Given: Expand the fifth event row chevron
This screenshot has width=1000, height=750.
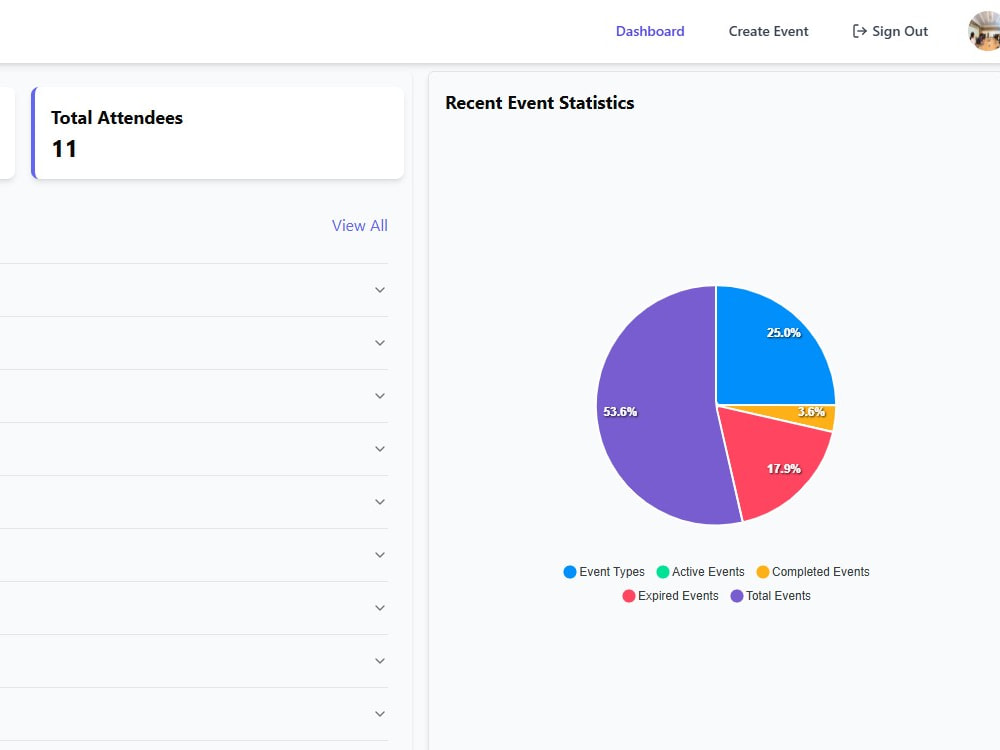Looking at the screenshot, I should (380, 502).
